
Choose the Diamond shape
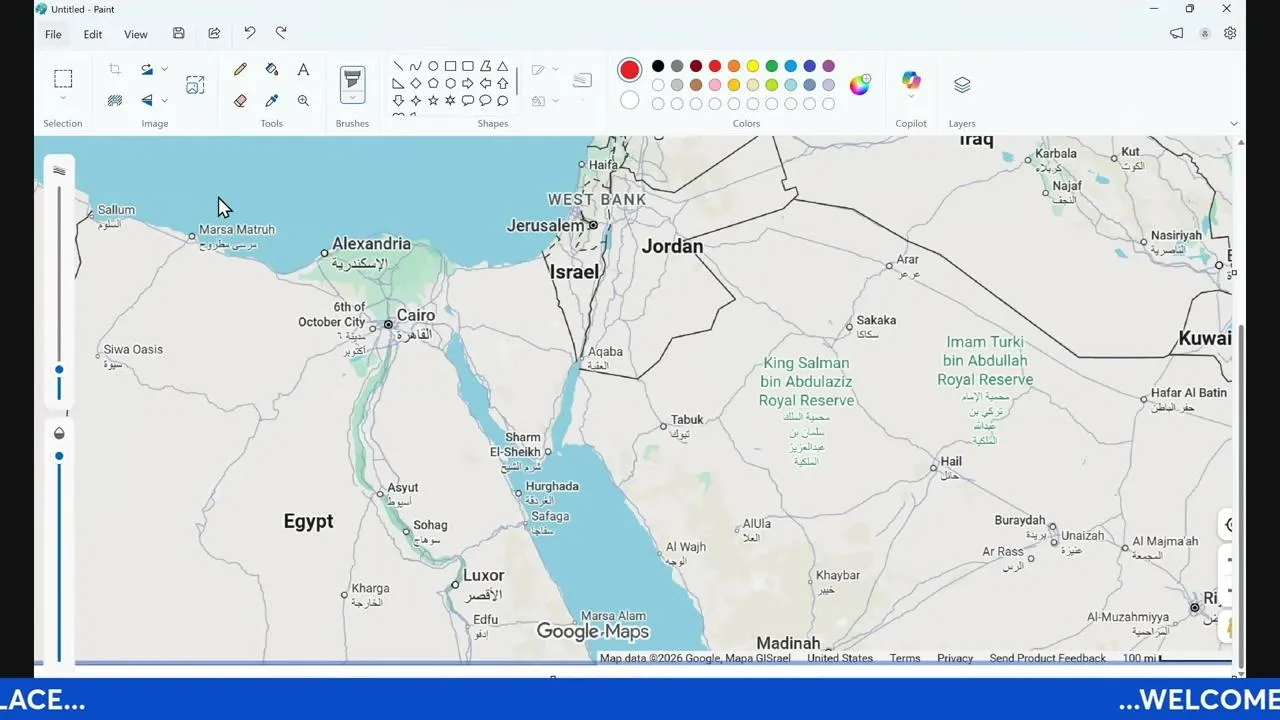click(x=415, y=84)
